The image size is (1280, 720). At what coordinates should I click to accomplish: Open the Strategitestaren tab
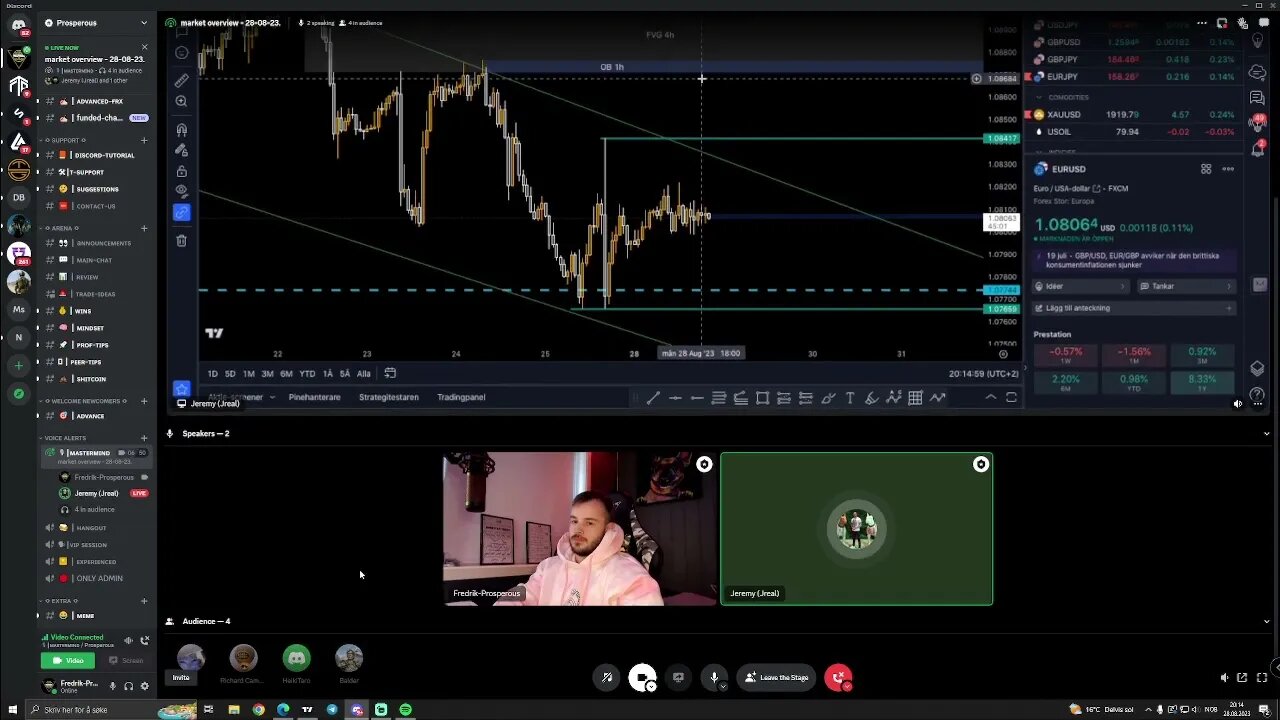389,397
